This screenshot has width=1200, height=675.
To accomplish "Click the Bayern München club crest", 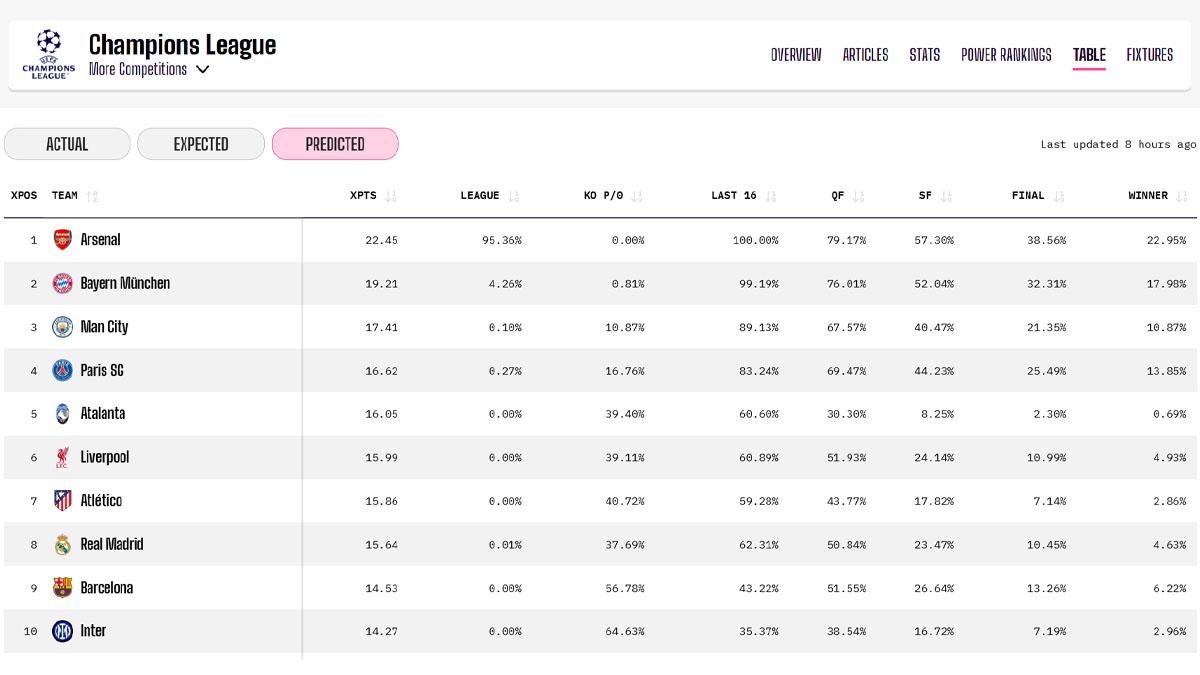I will (63, 283).
